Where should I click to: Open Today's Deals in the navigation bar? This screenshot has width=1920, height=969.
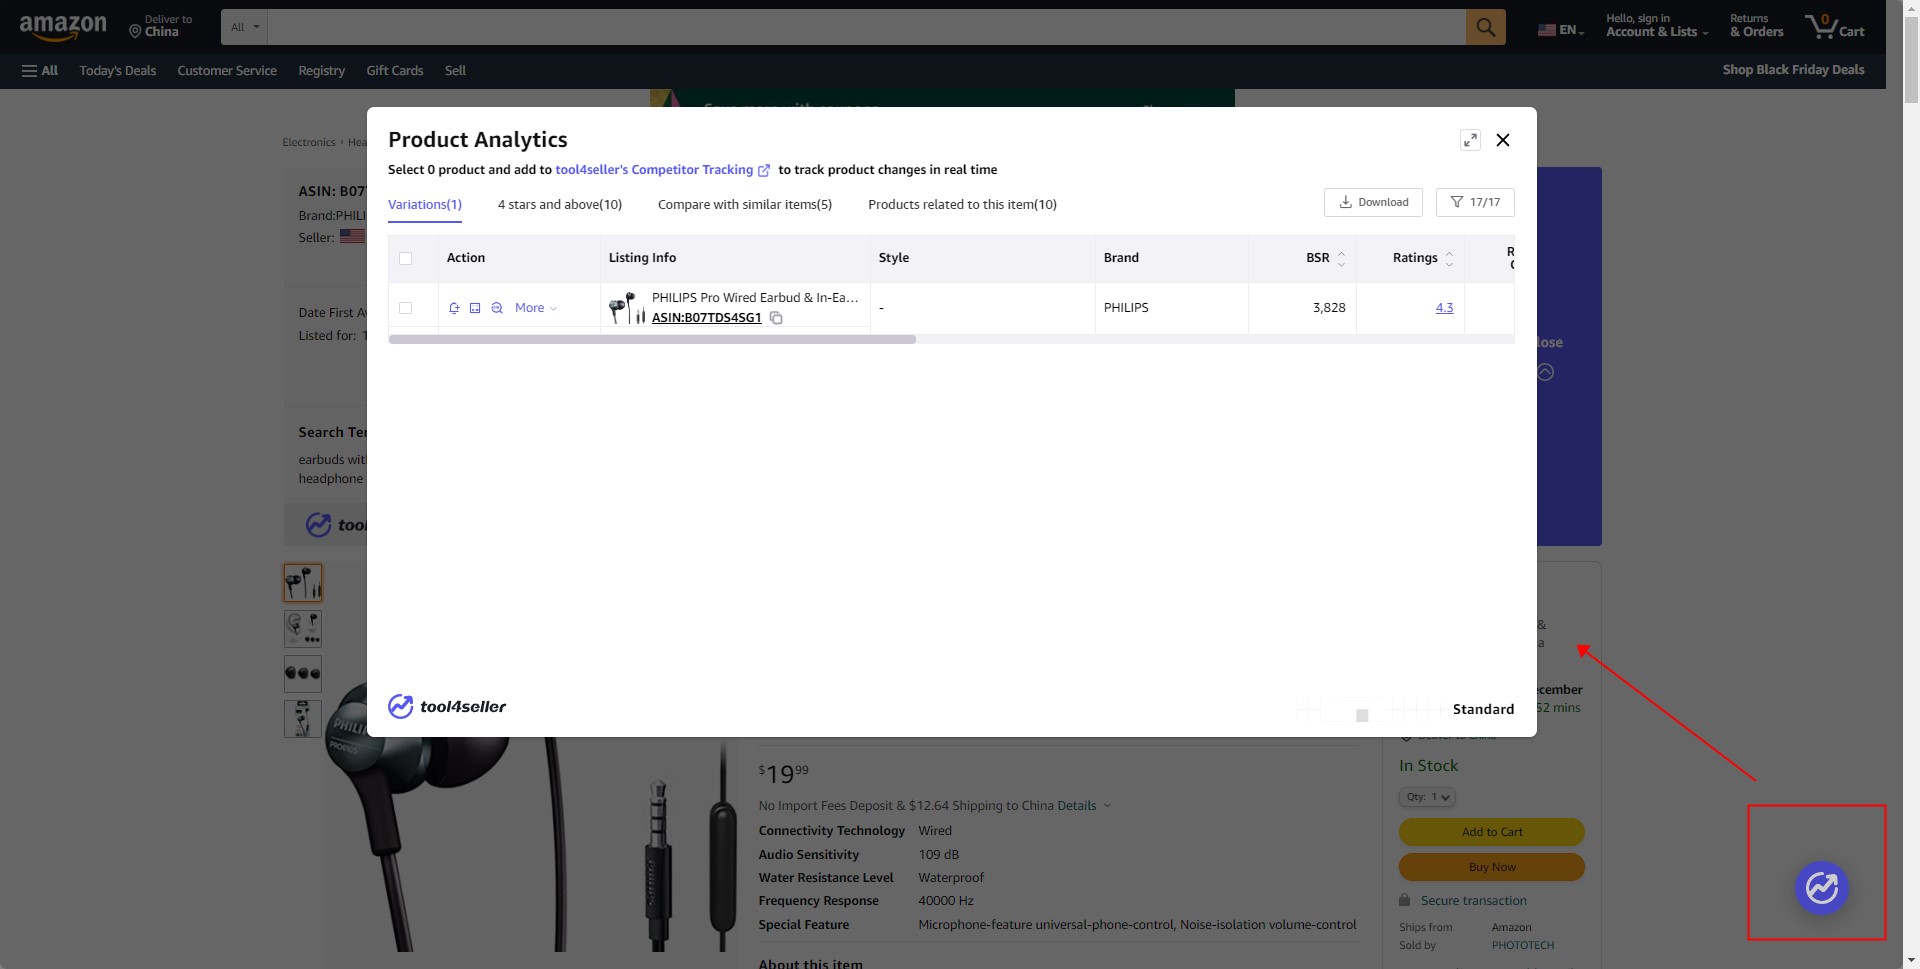(x=118, y=70)
